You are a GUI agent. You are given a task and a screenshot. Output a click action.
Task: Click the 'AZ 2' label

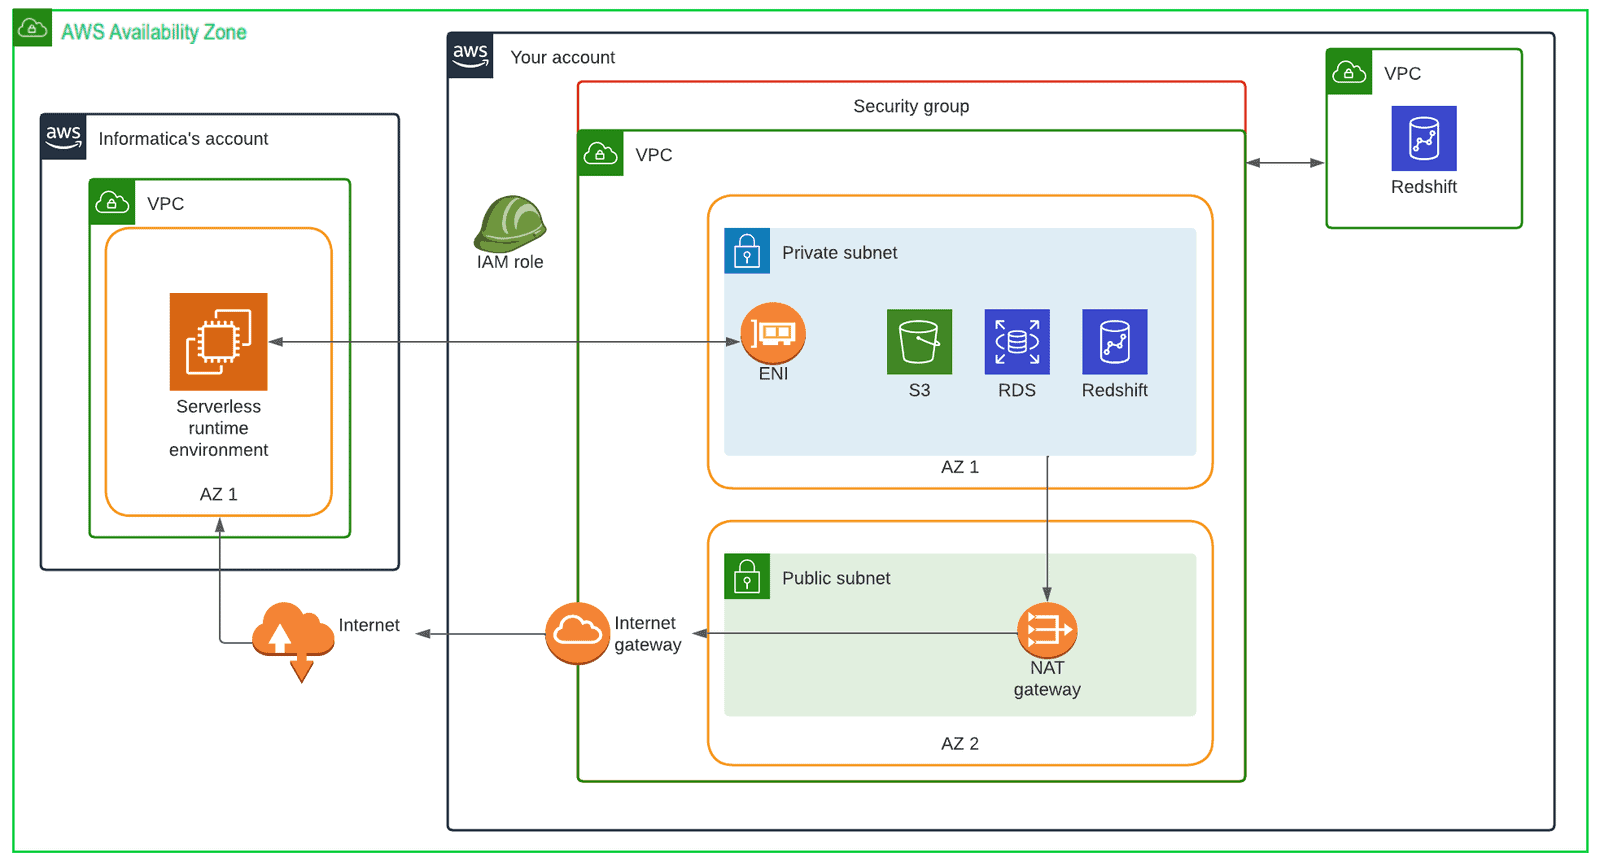(960, 744)
